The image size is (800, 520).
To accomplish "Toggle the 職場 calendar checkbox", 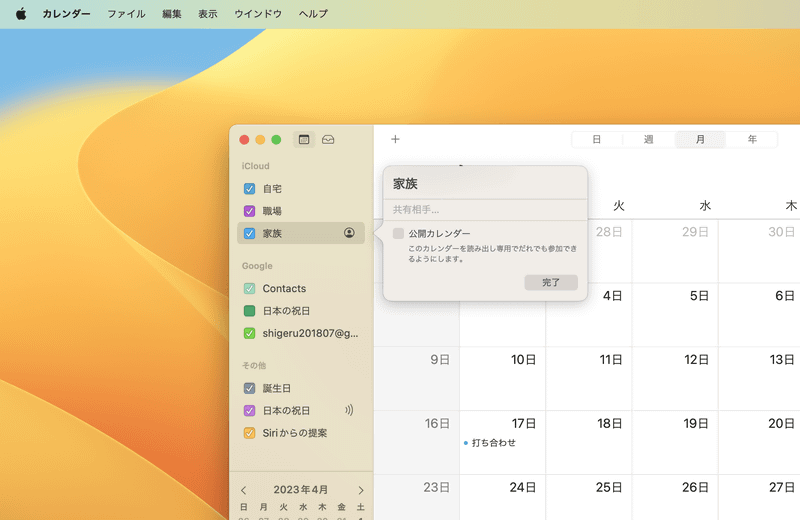I will [249, 211].
